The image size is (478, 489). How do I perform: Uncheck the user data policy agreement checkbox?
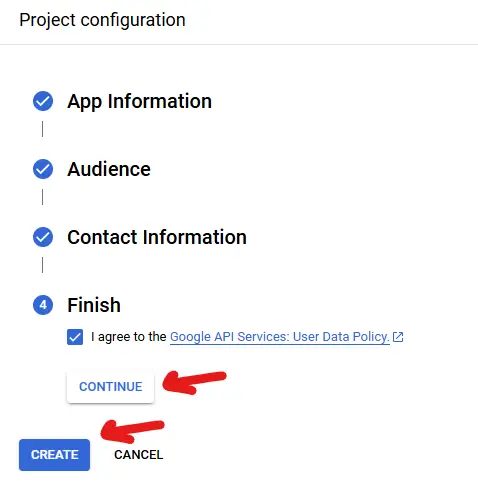[x=75, y=337]
